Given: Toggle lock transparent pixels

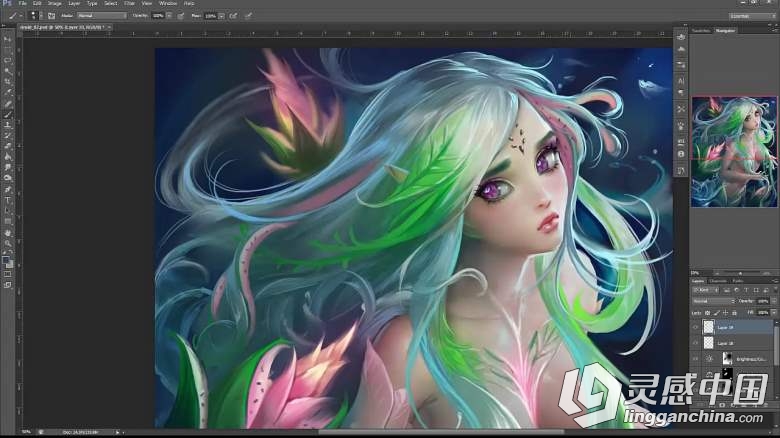Looking at the screenshot, I should coord(708,313).
